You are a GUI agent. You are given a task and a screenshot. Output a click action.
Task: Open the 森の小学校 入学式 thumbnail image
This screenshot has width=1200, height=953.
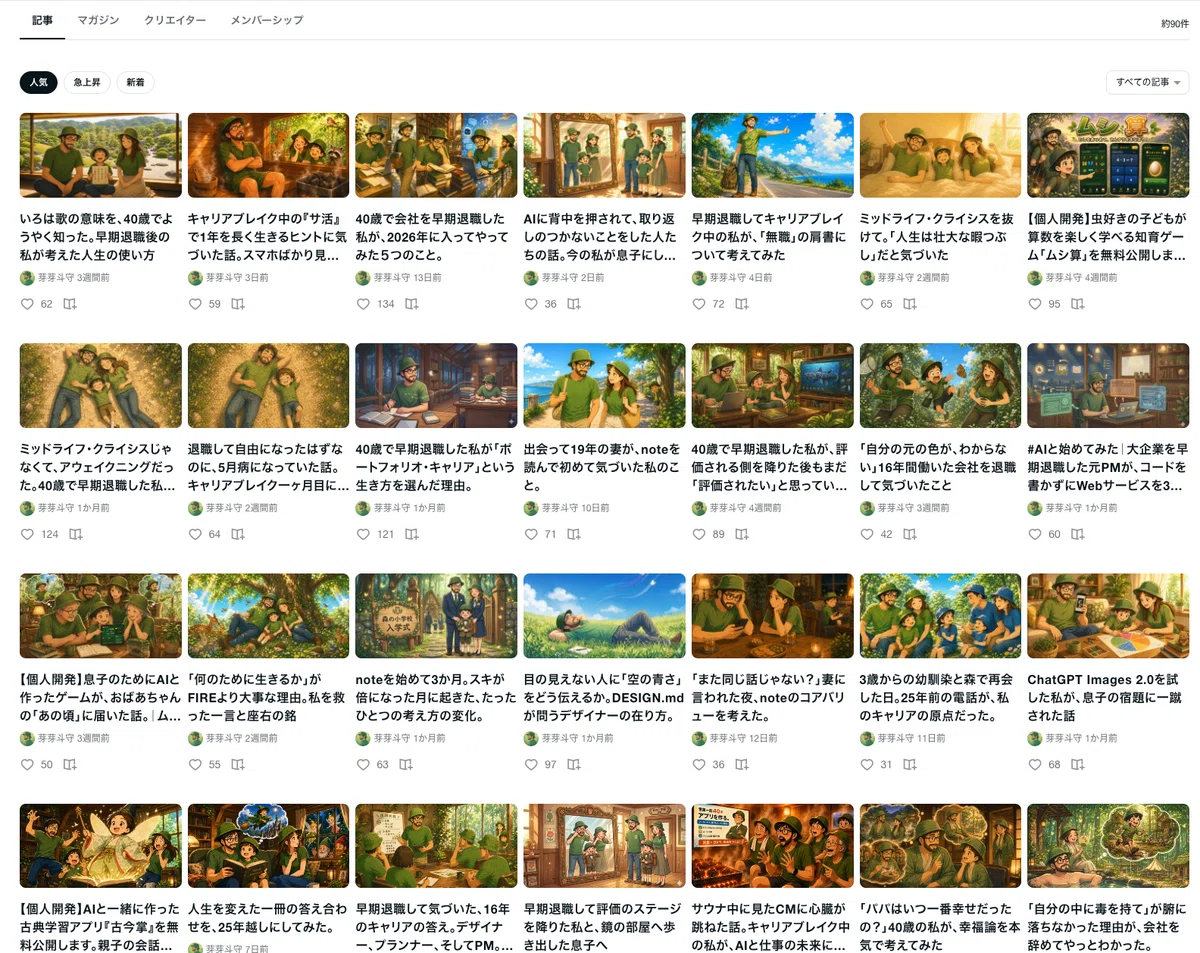pyautogui.click(x=436, y=616)
